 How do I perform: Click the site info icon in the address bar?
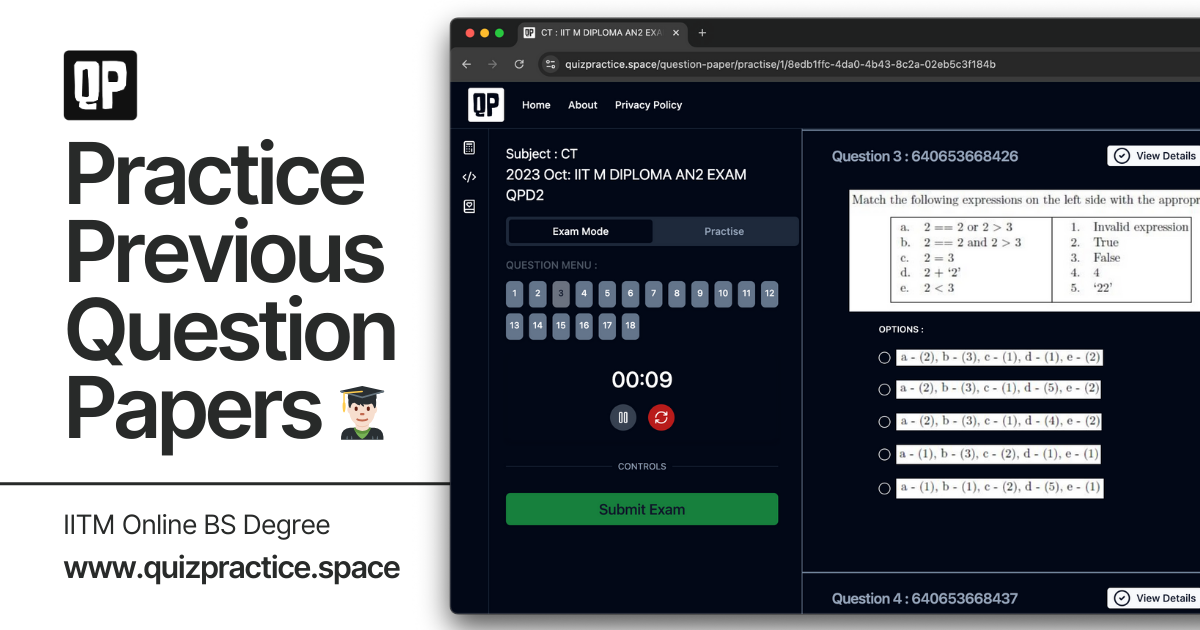[x=548, y=64]
